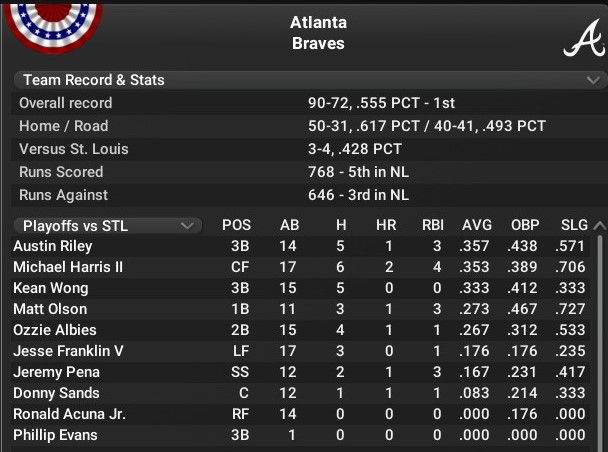Click the vertical scrollbar of the stats table
The width and height of the screenshot is (608, 452).
(x=600, y=341)
